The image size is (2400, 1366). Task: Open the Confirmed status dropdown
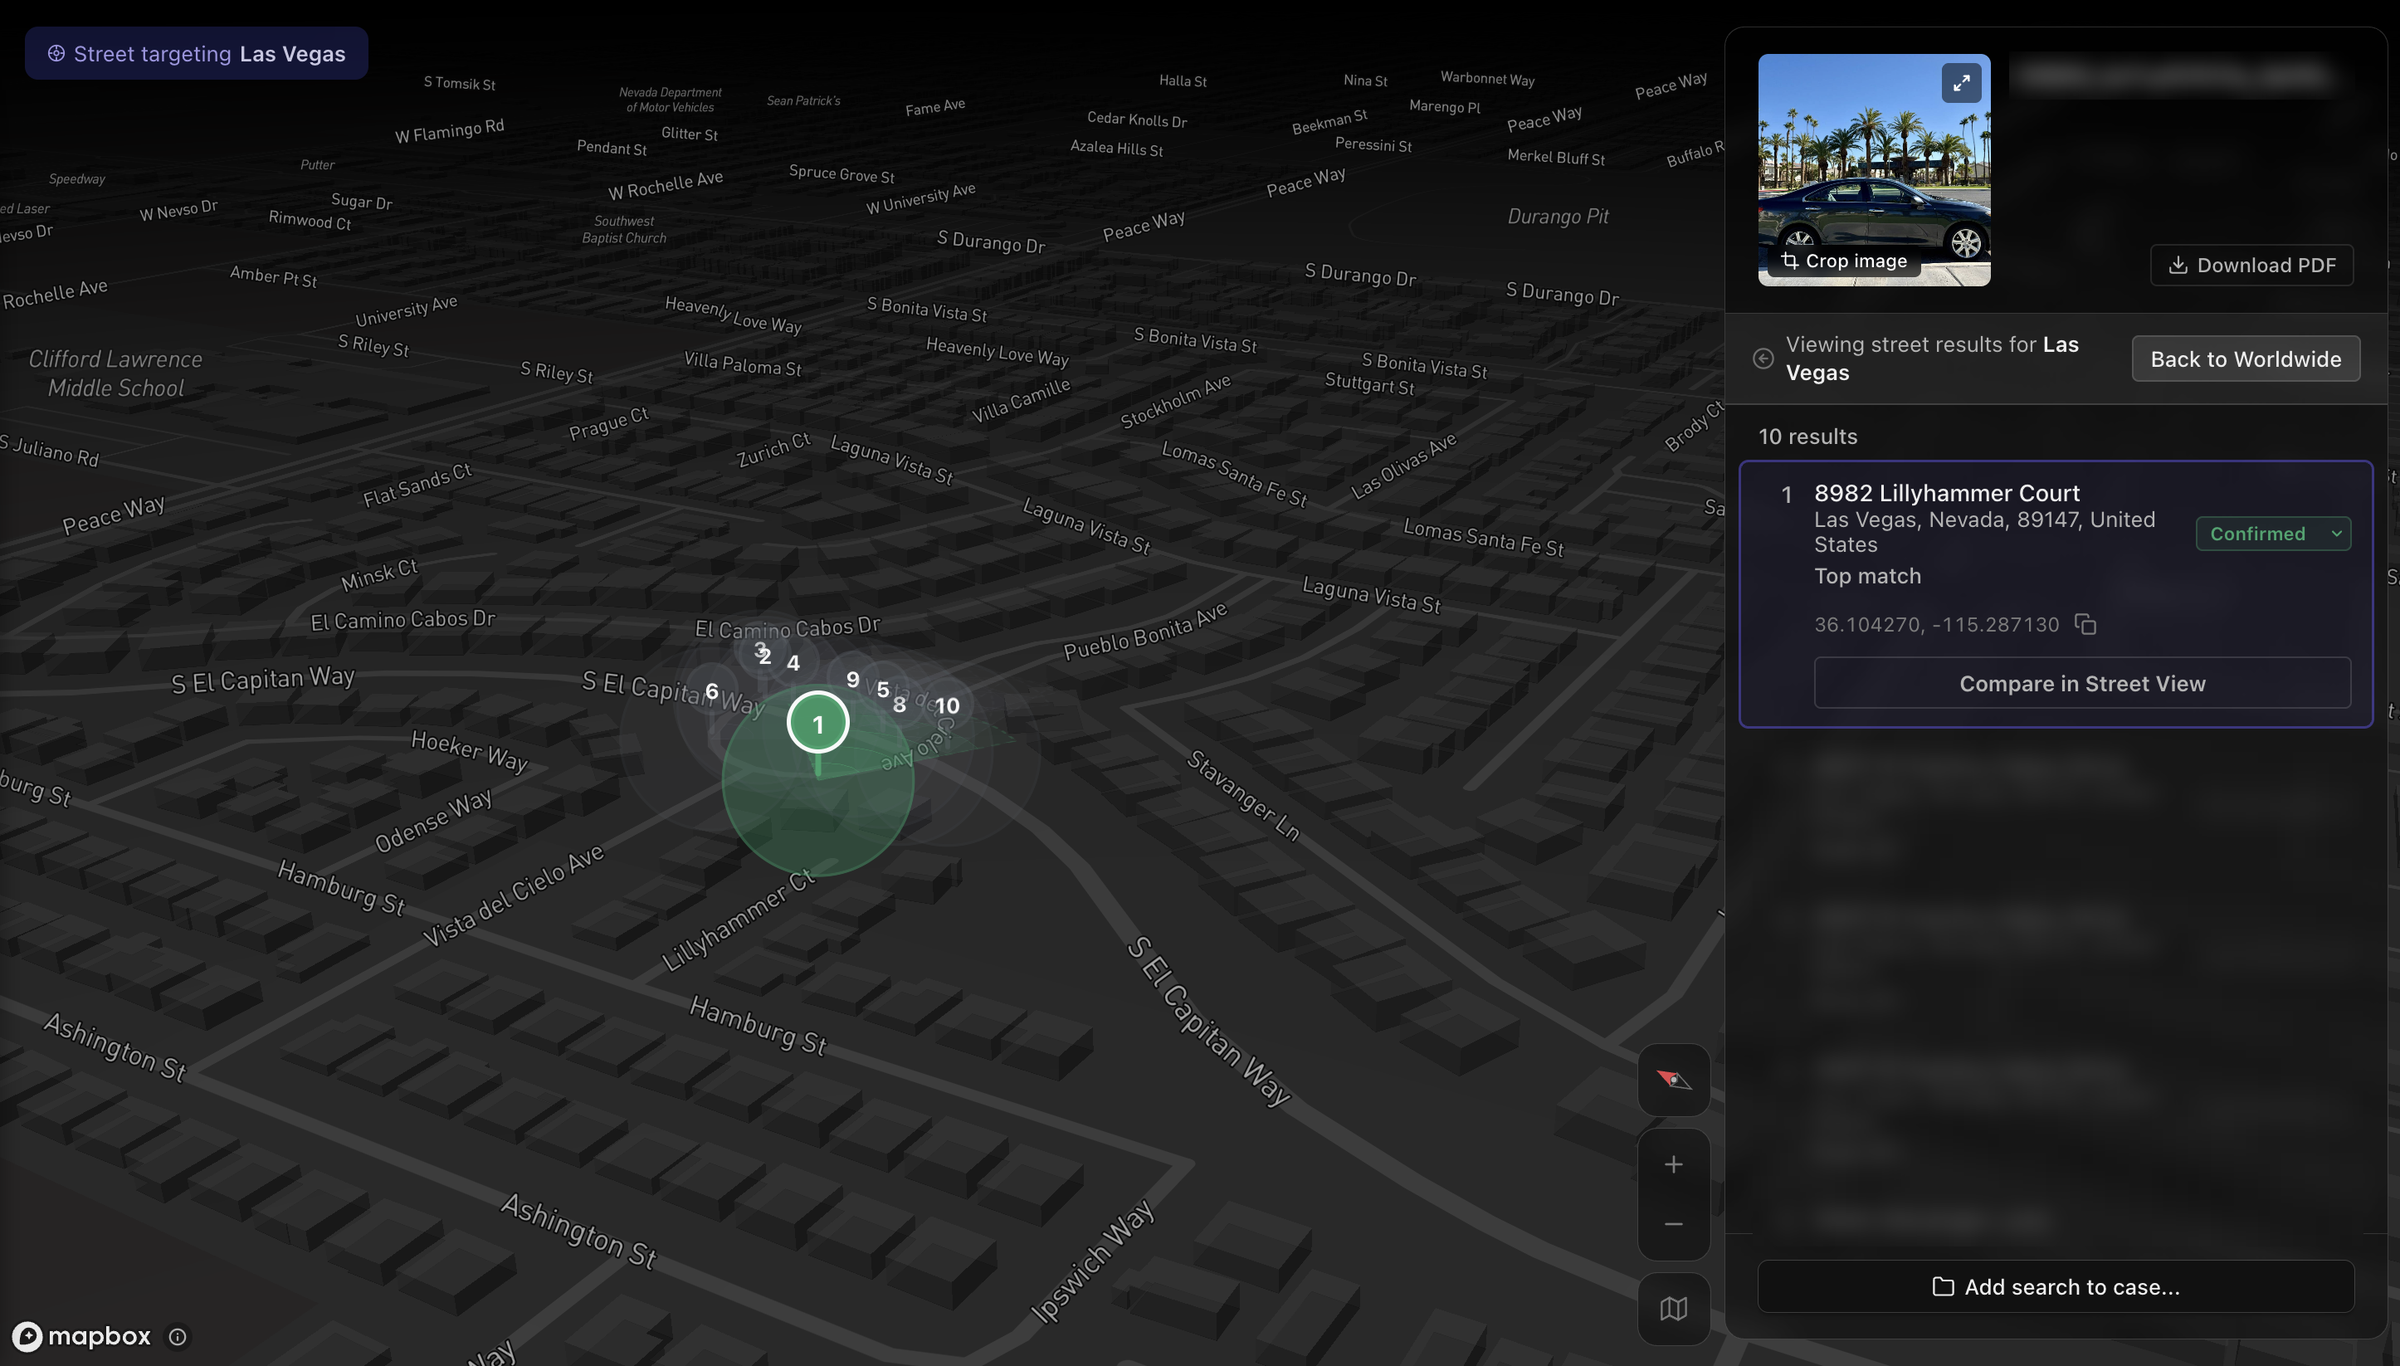(x=2273, y=534)
